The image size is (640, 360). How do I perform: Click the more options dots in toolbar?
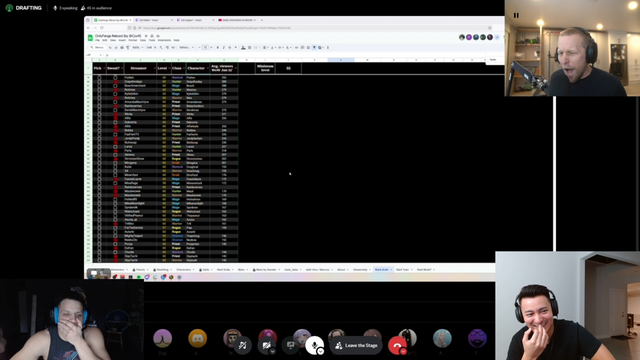(328, 47)
